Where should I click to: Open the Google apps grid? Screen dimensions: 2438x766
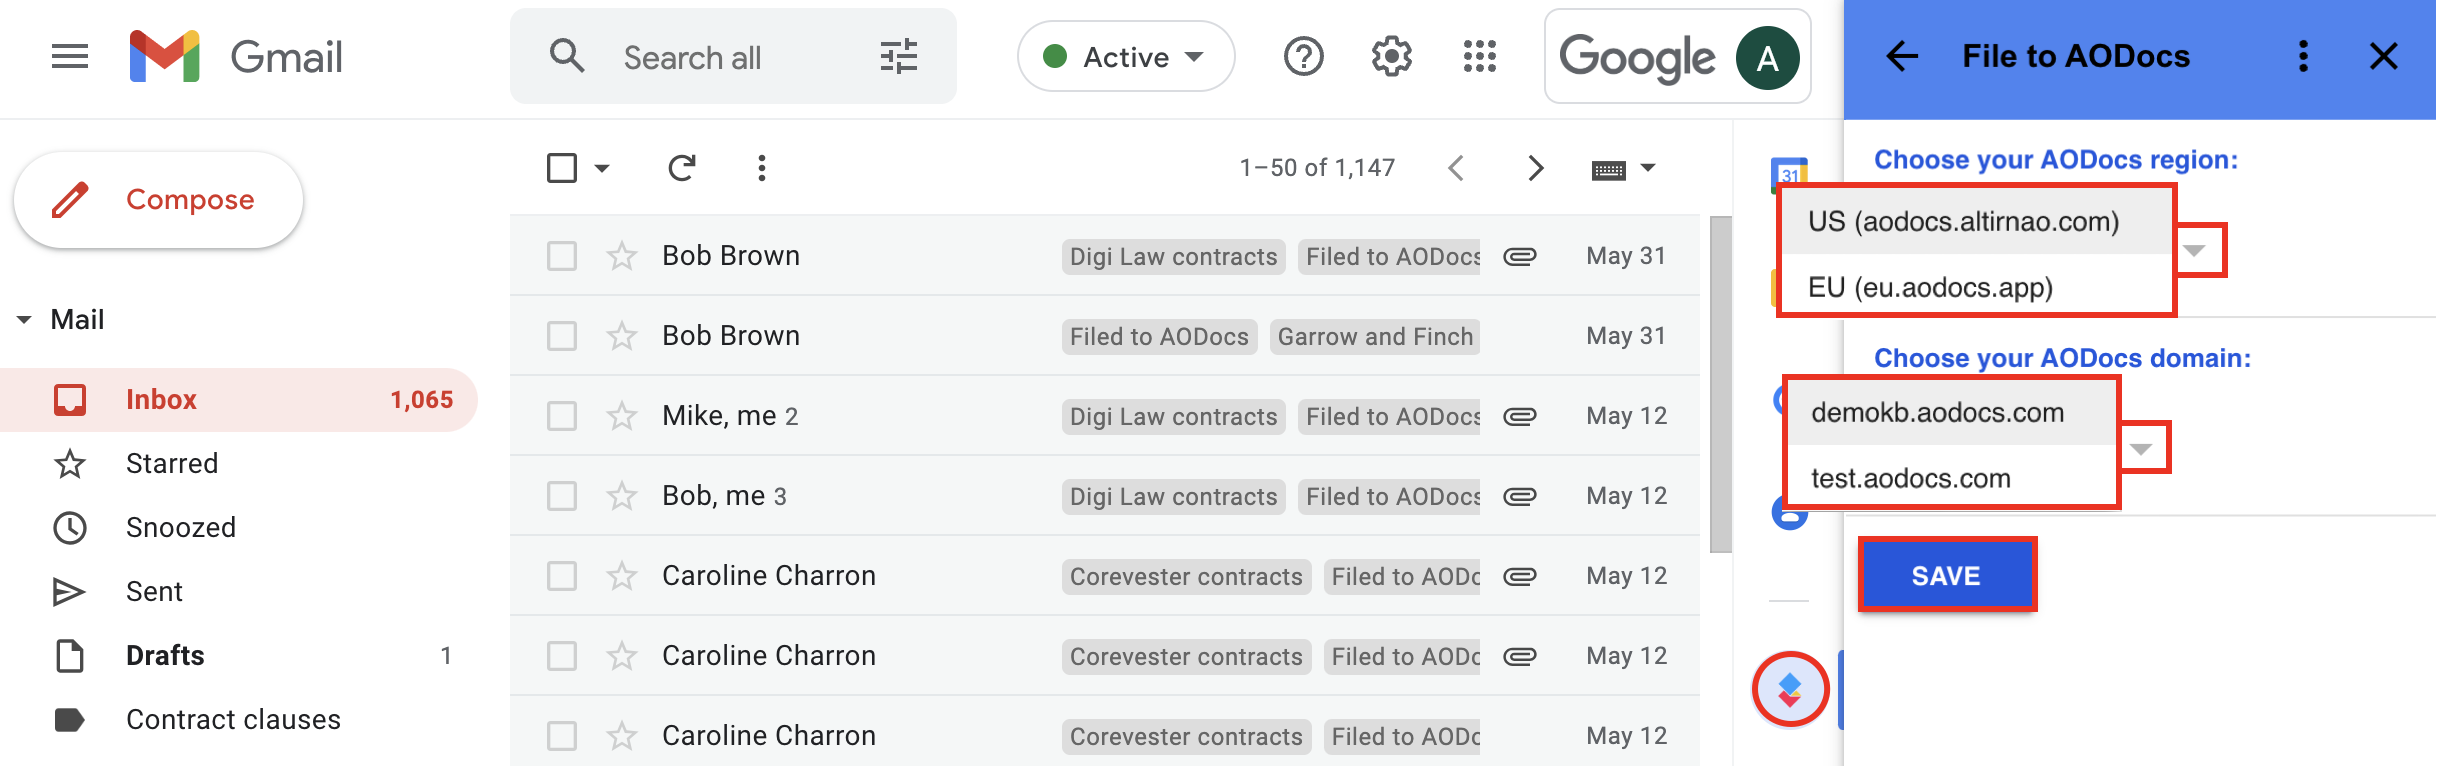pyautogui.click(x=1479, y=57)
